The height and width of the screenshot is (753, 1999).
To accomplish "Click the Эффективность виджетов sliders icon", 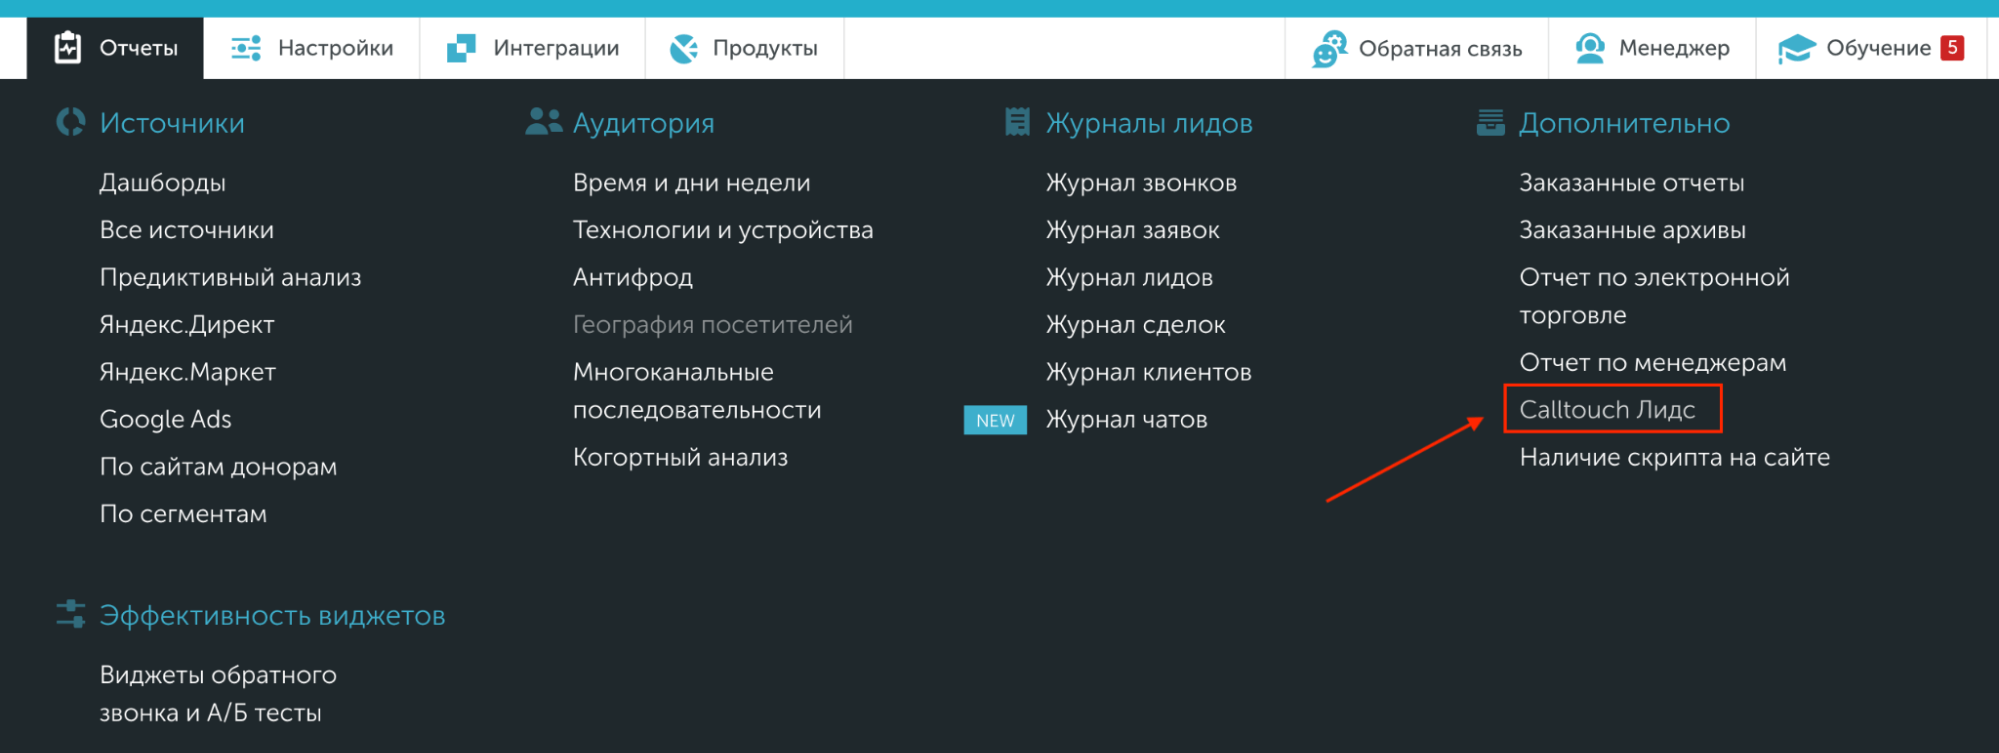I will coord(71,614).
